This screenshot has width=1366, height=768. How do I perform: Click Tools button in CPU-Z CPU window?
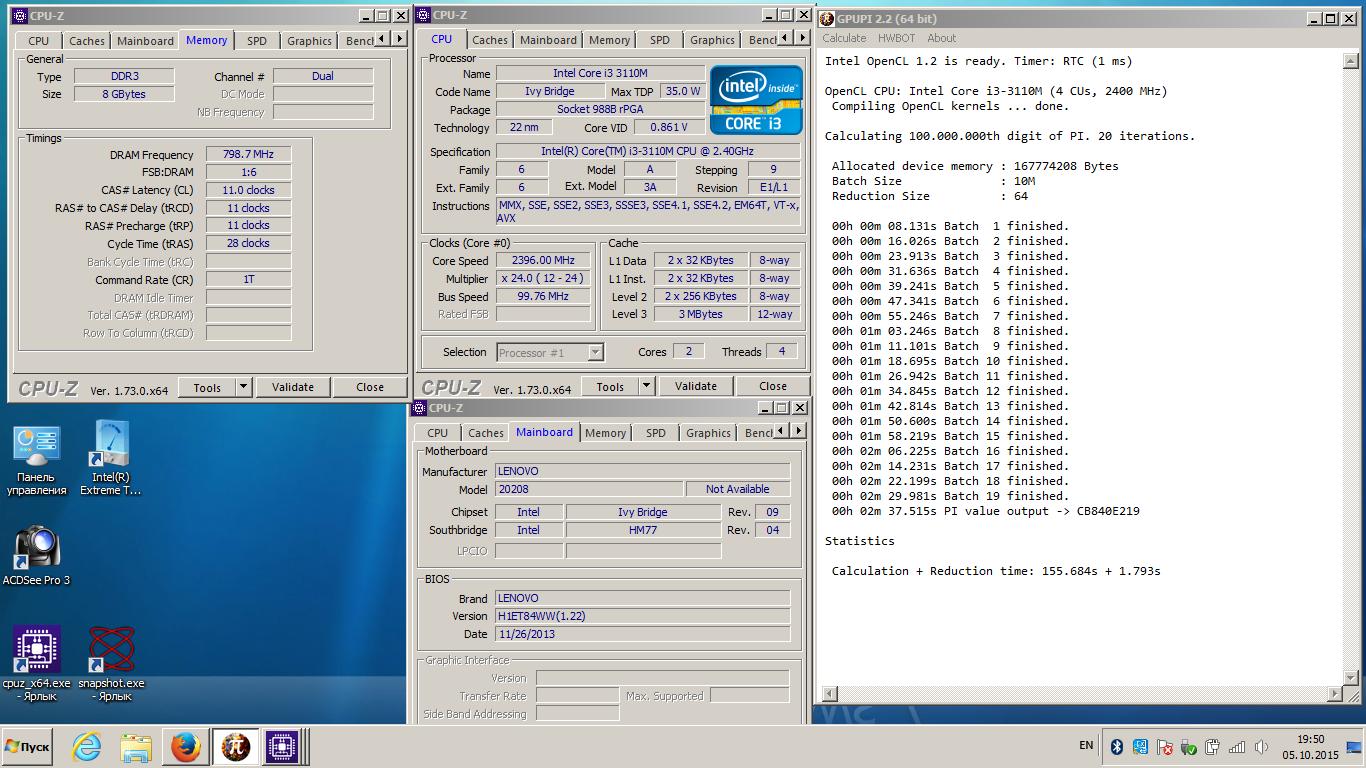610,386
